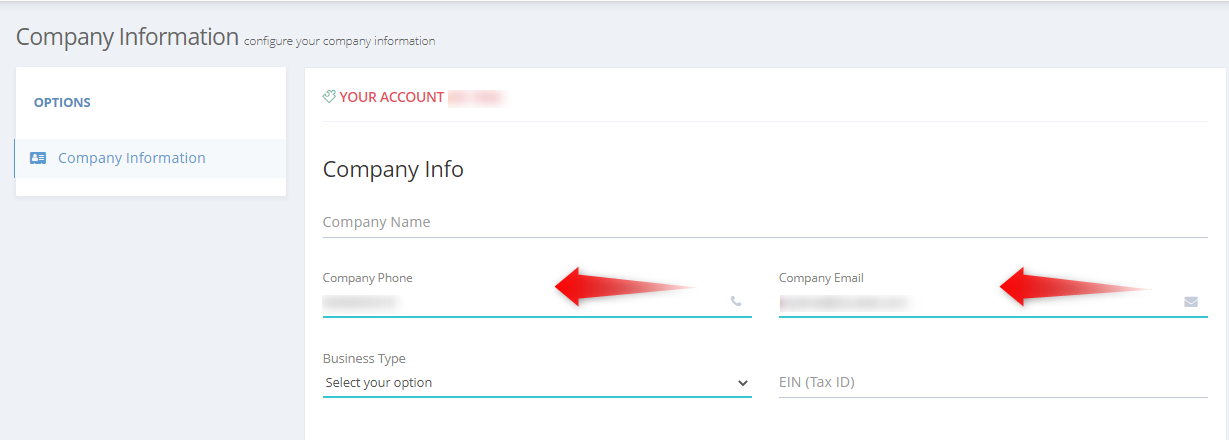Open the Business Type 'Select your option' dropdown
Viewport: 1229px width, 440px height.
pos(537,382)
